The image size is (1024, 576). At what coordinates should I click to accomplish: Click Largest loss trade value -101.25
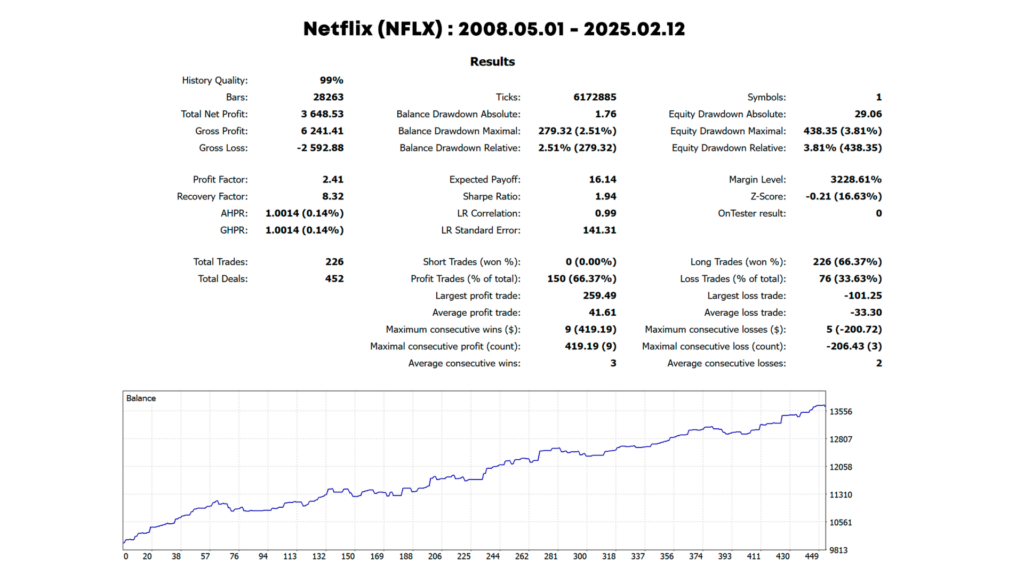(863, 296)
